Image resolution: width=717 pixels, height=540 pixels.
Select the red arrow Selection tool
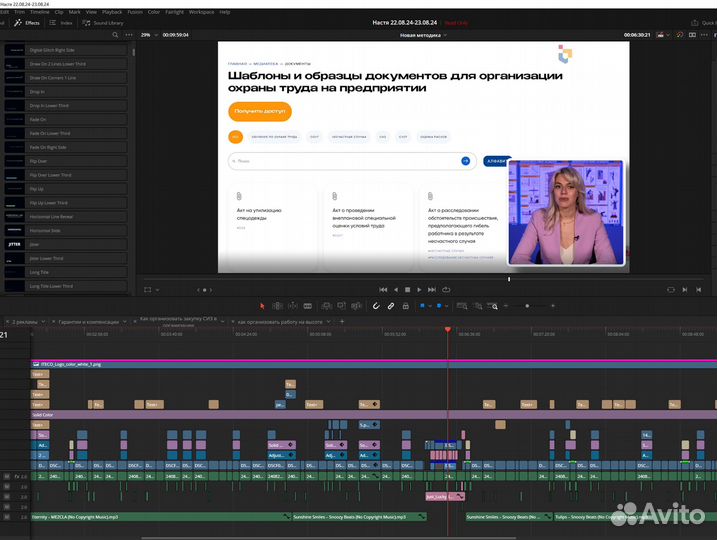262,305
